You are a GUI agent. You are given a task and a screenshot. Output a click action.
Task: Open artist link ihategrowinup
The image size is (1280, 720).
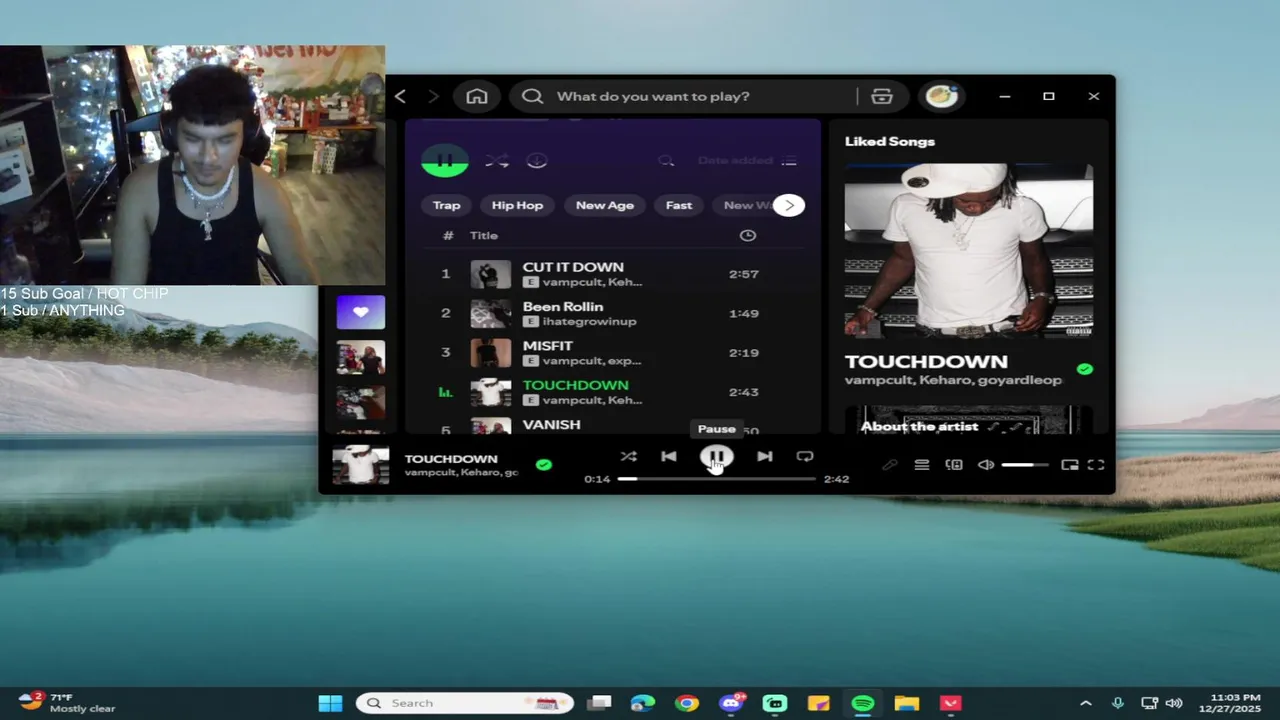pos(589,322)
